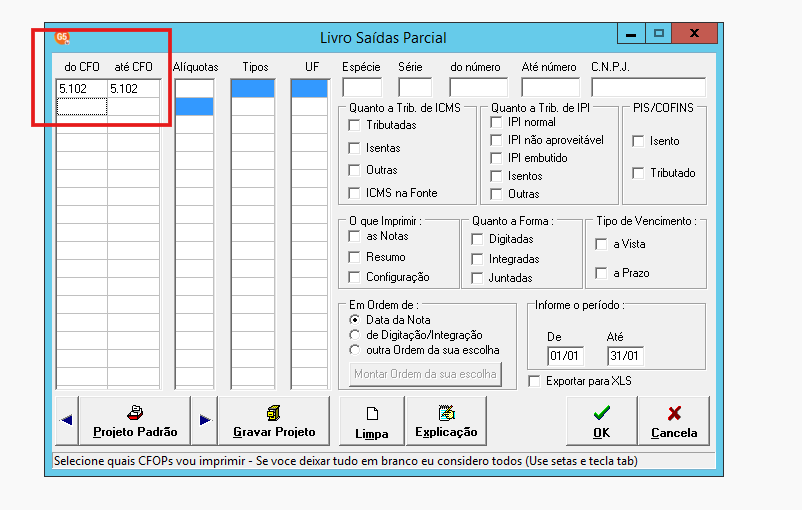Click the left arrow beside Projeto Padrão

pos(66,420)
